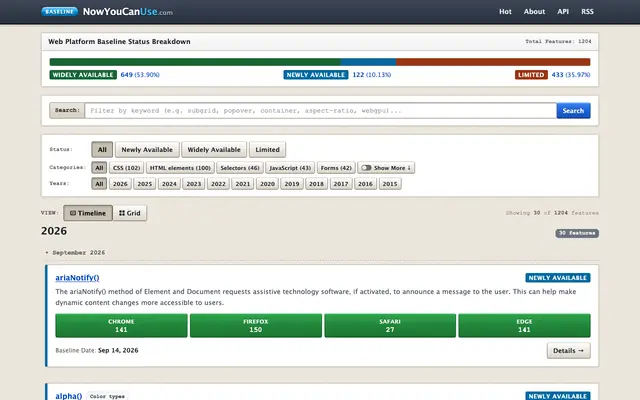Filter status by Limited
640x400 pixels.
pos(267,149)
